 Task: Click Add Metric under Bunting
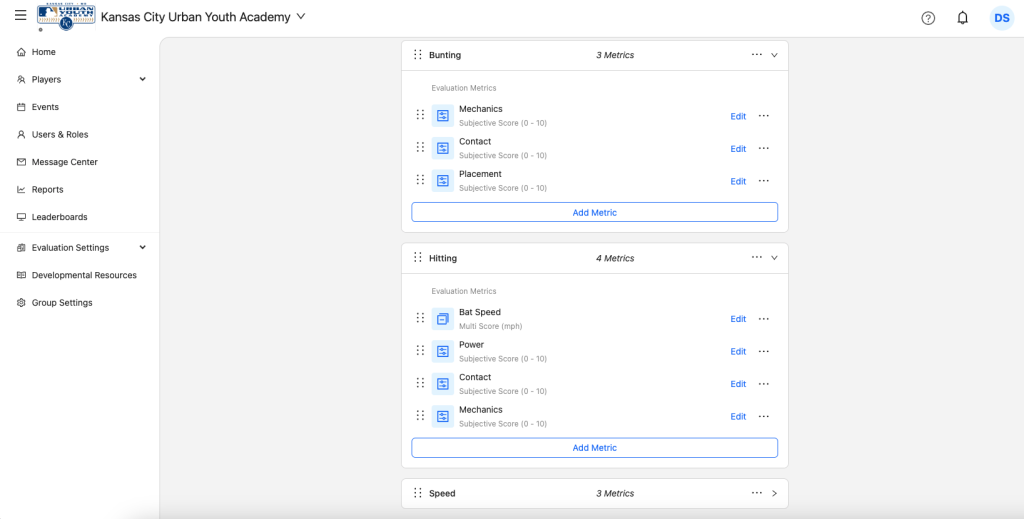(x=594, y=212)
